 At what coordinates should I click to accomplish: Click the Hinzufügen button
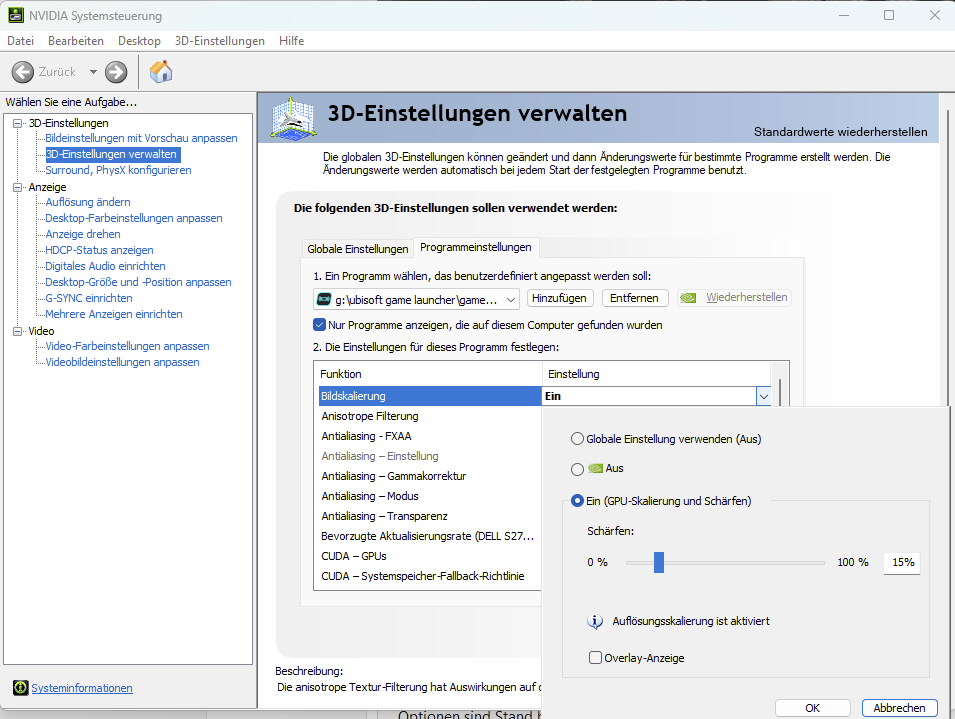pyautogui.click(x=559, y=298)
